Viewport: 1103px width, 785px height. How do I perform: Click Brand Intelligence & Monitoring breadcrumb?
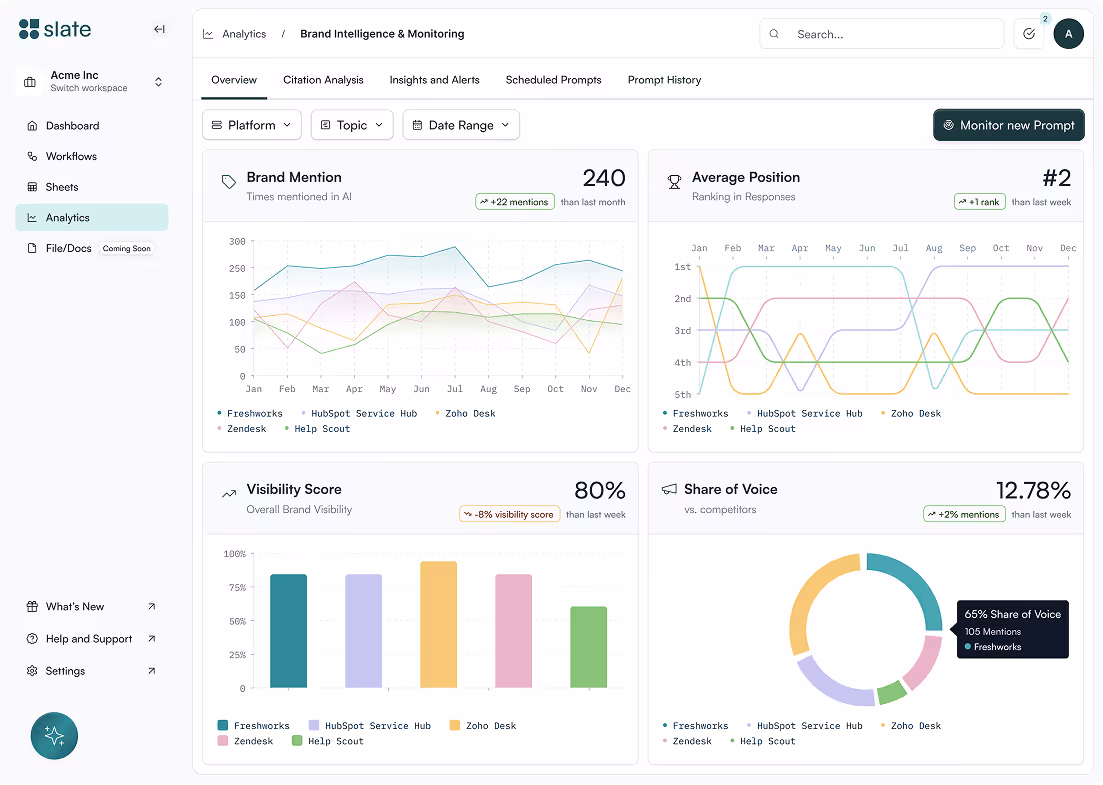(382, 34)
